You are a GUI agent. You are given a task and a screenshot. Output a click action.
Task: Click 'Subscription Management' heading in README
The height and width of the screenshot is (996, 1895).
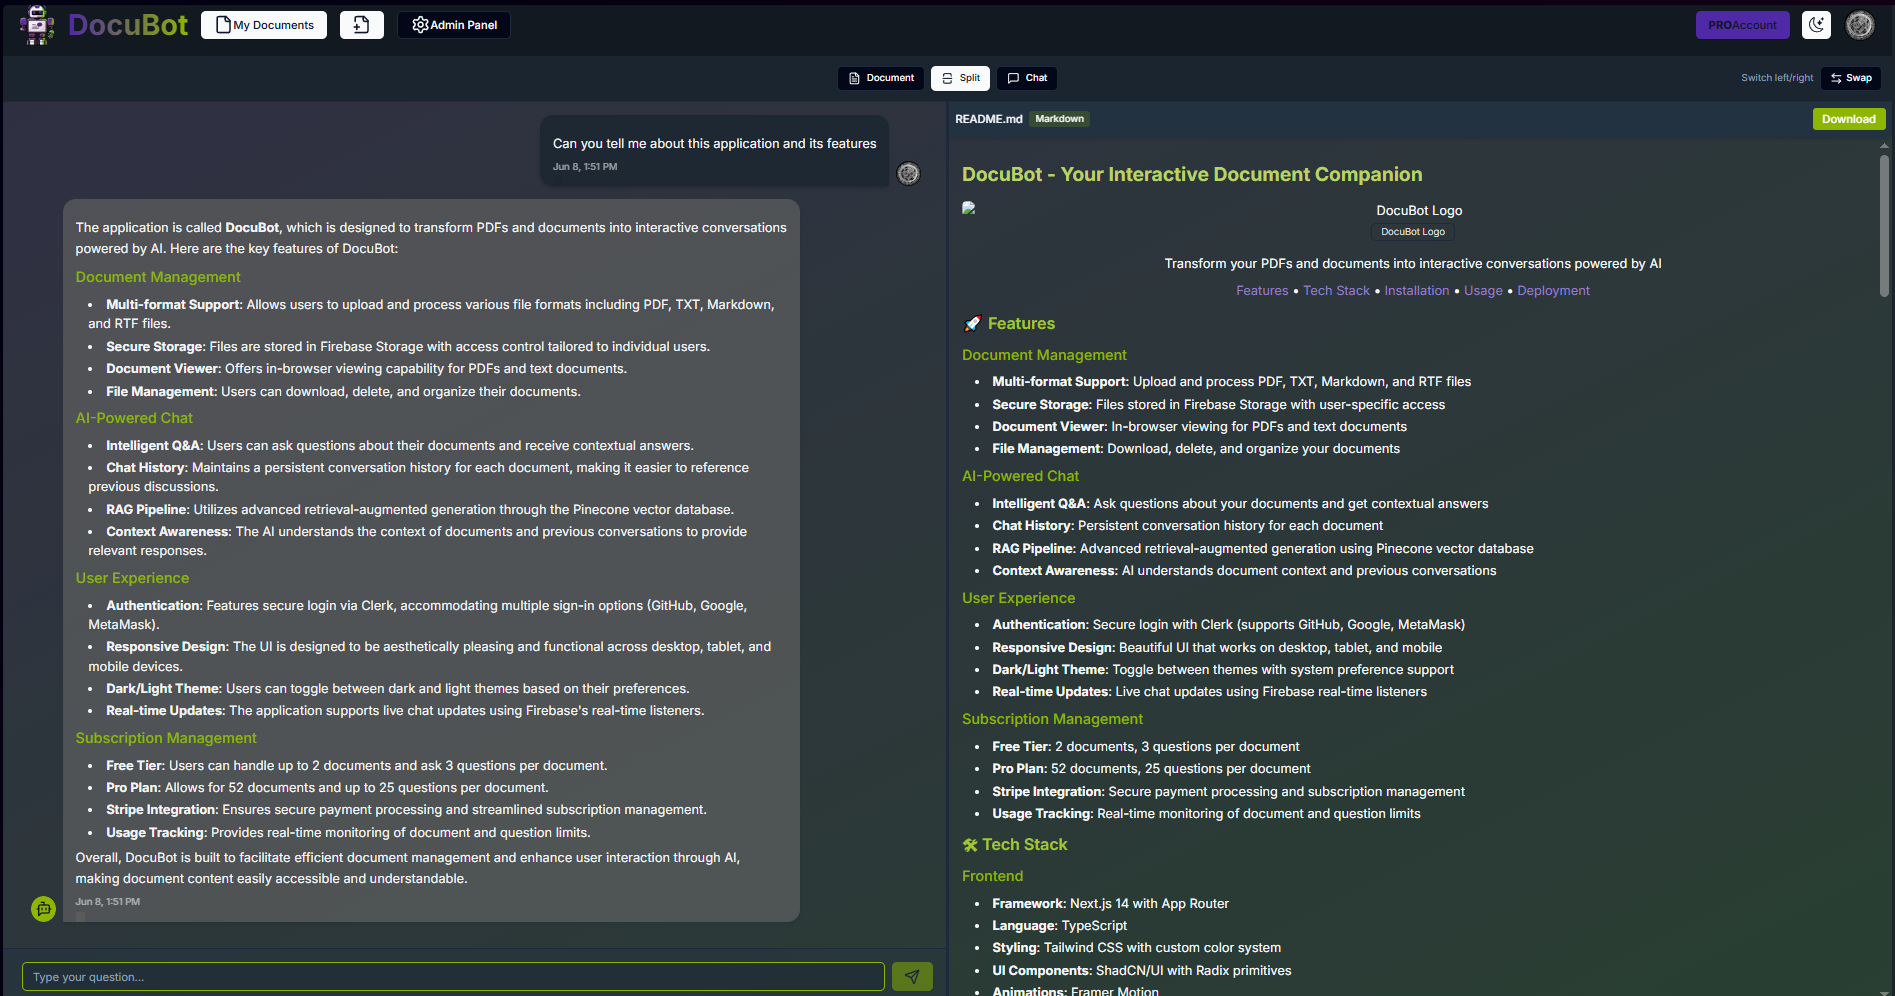(x=1052, y=719)
